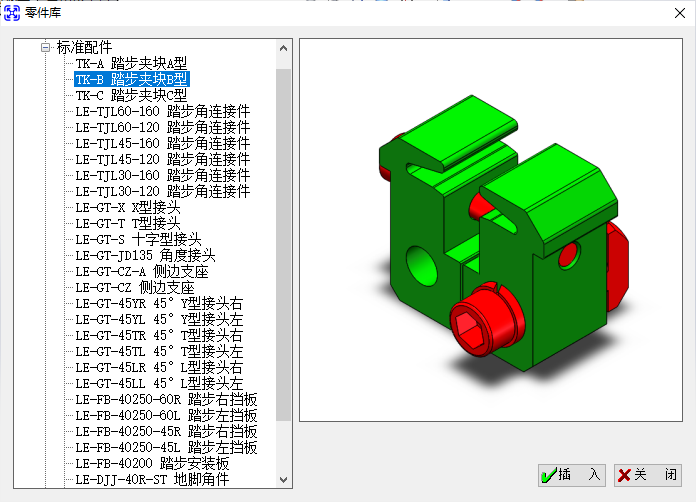Click the green checkmark on 插入 button
Image resolution: width=696 pixels, height=502 pixels.
pyautogui.click(x=549, y=475)
